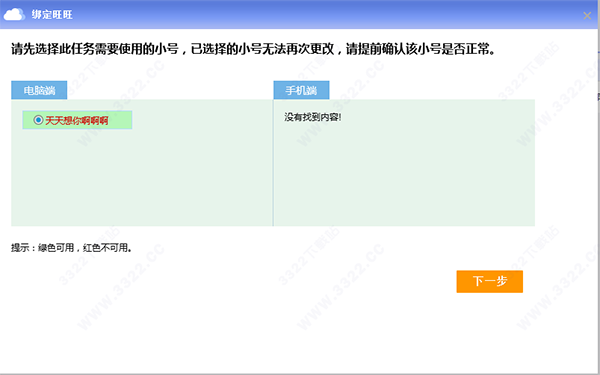Switch to the 手机端 tab

[x=301, y=90]
